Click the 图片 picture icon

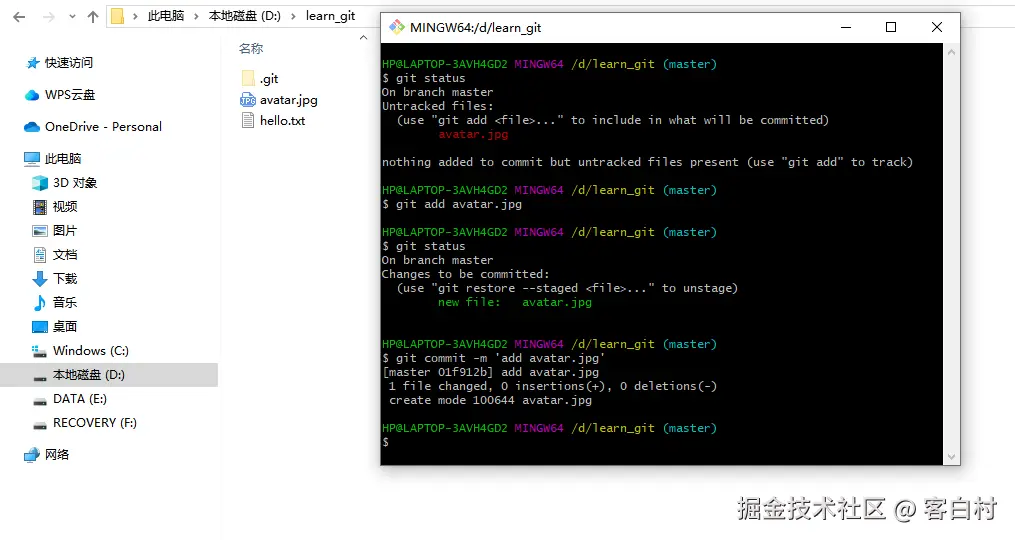[40, 231]
